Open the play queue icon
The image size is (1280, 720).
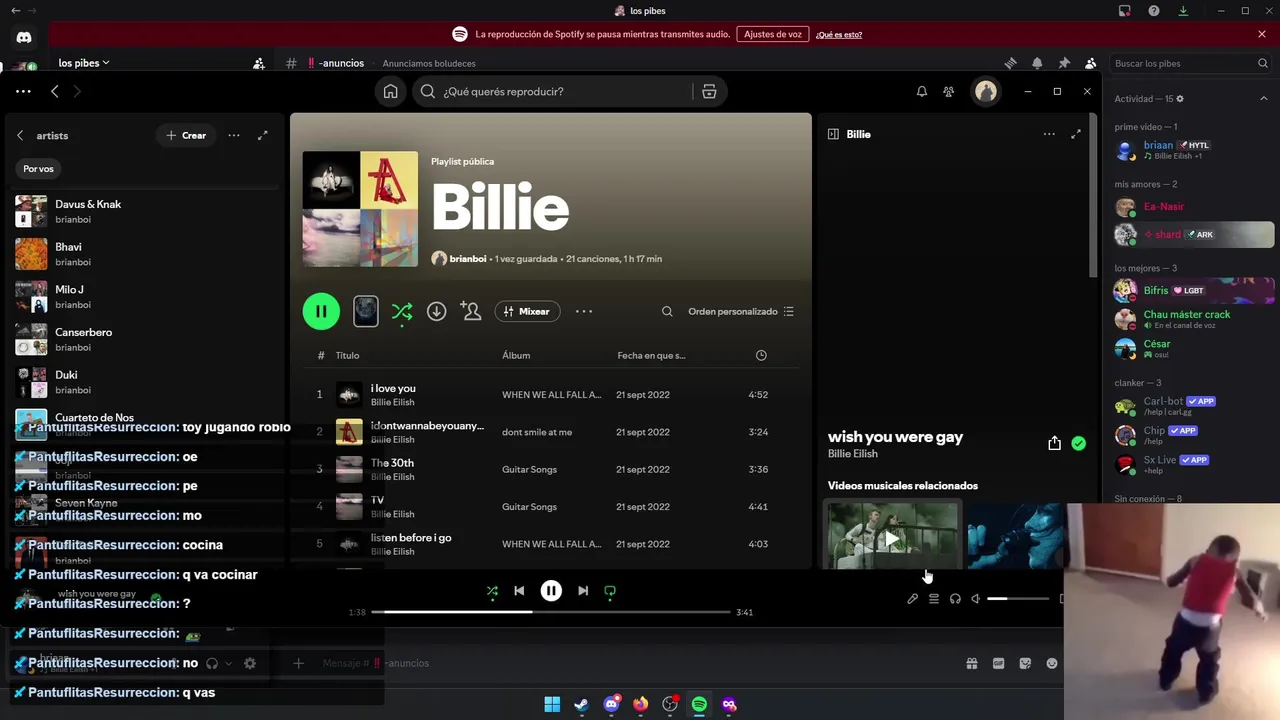pos(933,598)
